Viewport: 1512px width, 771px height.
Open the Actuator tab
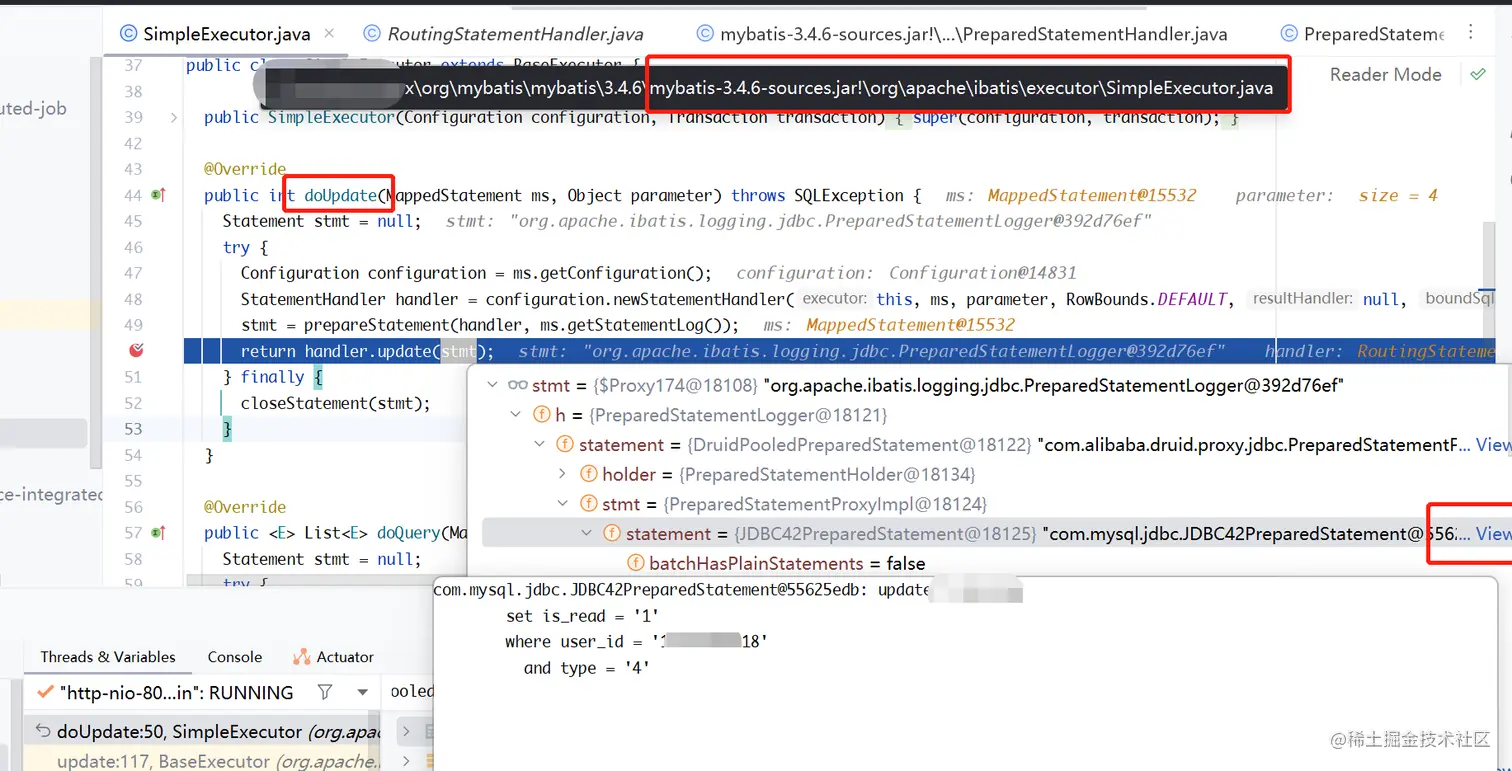(334, 657)
